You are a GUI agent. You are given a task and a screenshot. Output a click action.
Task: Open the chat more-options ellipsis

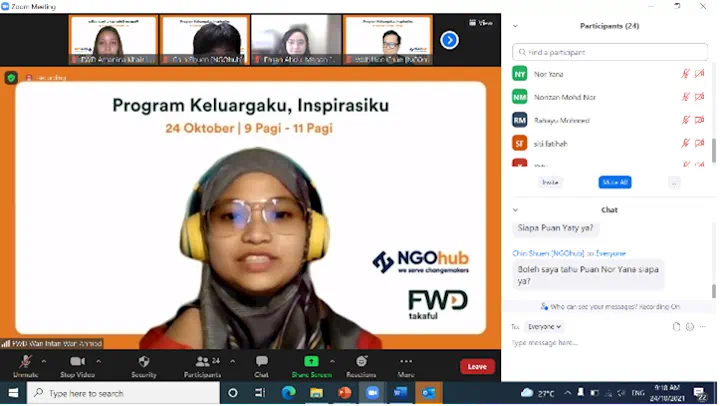click(x=703, y=327)
